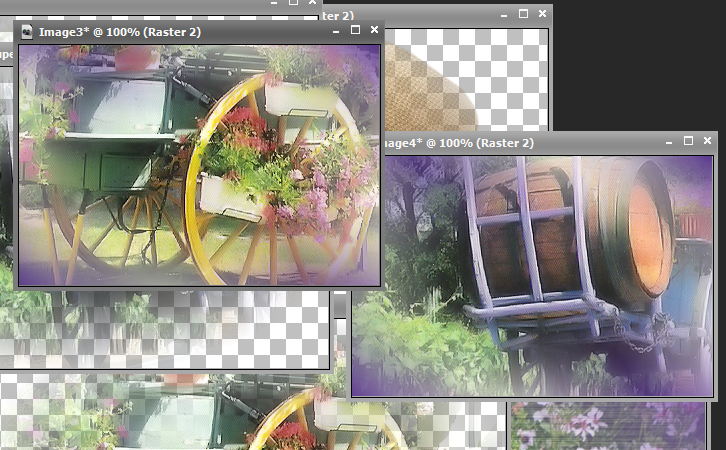This screenshot has width=726, height=450.
Task: Minimize the Image3 window
Action: (336, 31)
